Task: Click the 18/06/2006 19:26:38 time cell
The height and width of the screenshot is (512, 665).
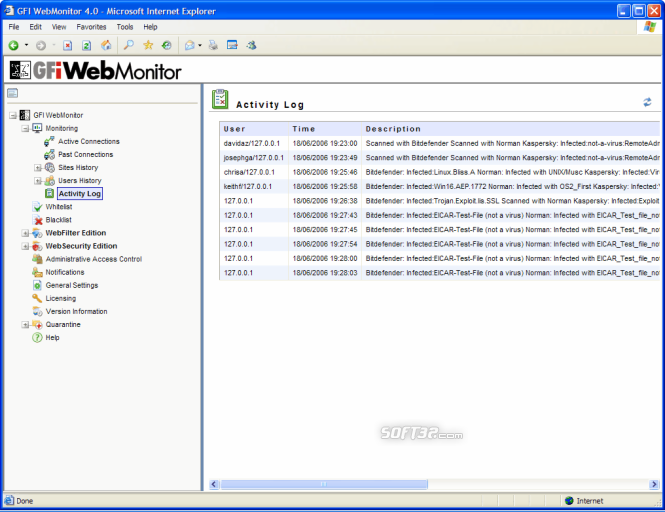Action: (325, 201)
